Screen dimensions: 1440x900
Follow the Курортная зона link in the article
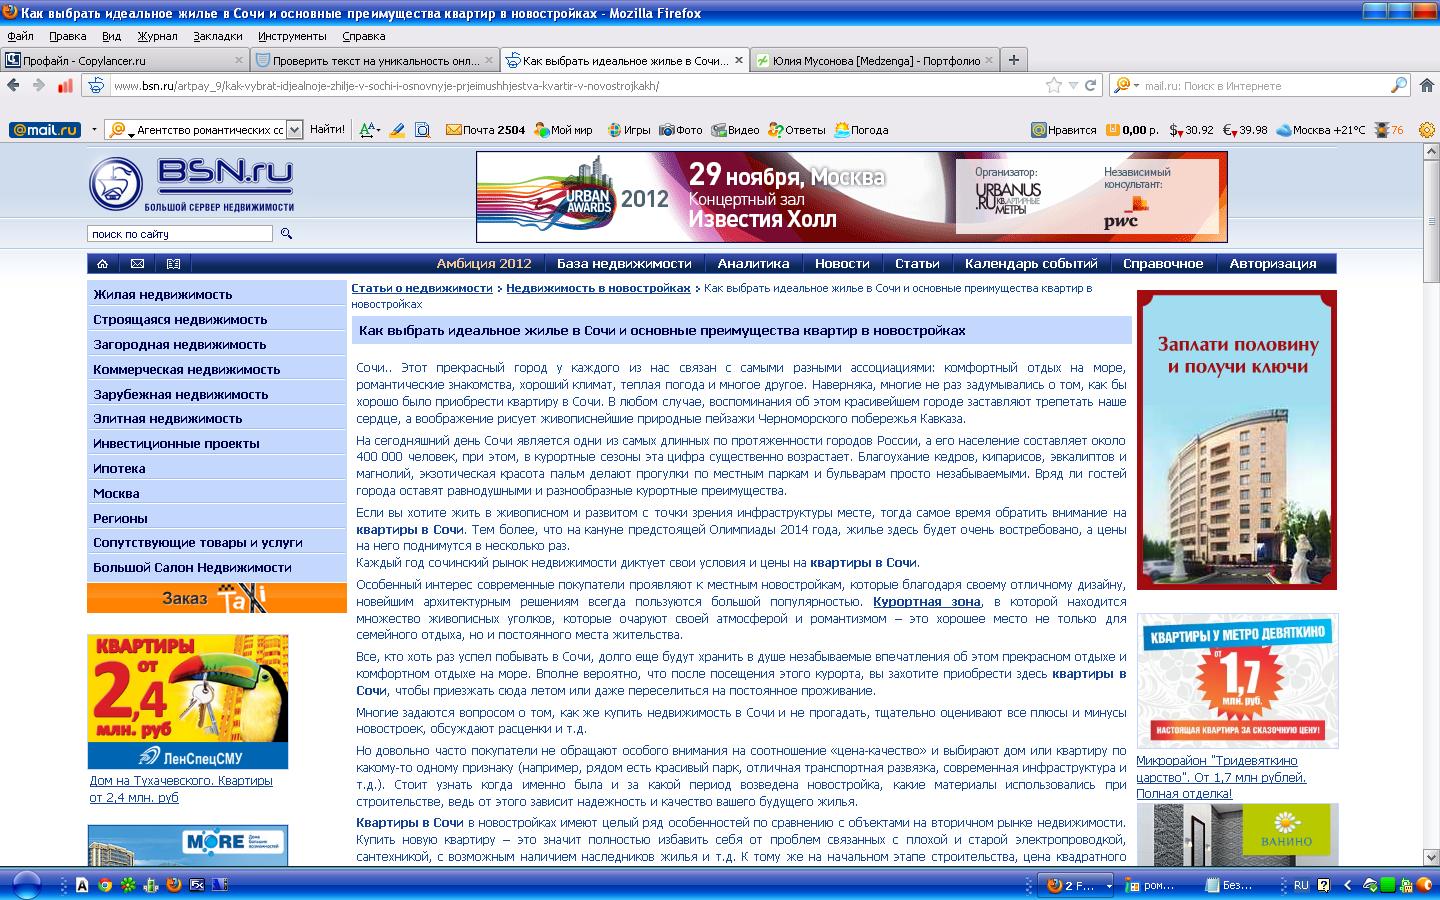point(926,602)
